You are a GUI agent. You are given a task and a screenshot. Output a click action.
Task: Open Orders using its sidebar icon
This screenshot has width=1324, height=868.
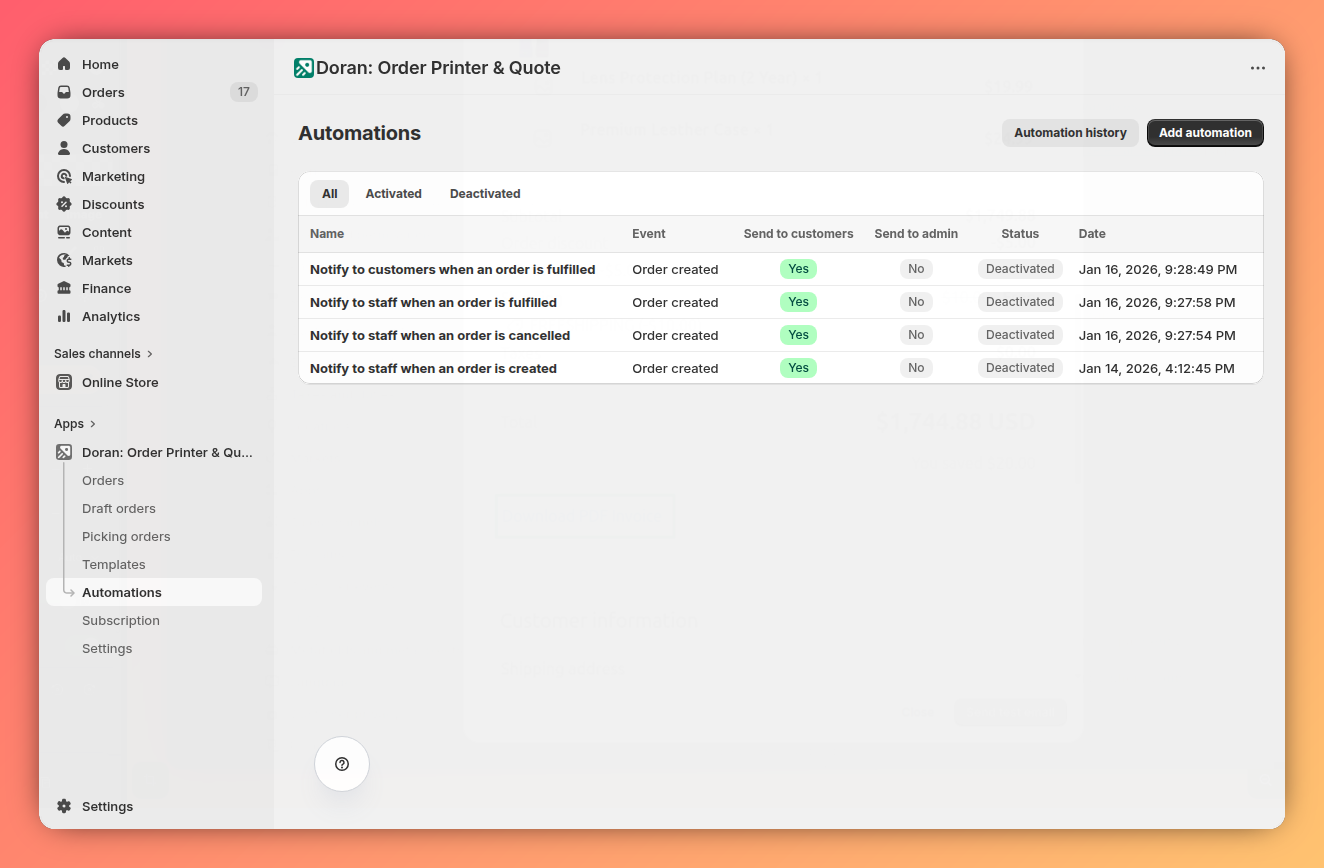64,92
